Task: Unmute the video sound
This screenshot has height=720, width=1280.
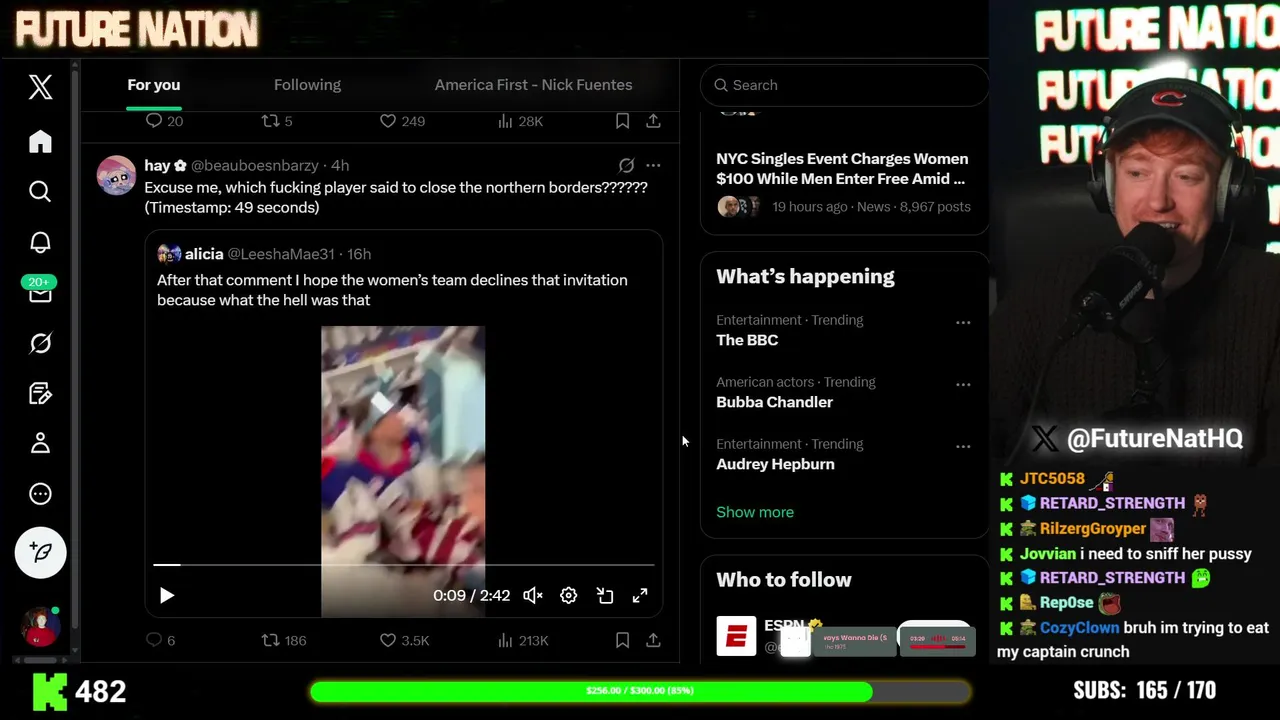Action: 533,595
